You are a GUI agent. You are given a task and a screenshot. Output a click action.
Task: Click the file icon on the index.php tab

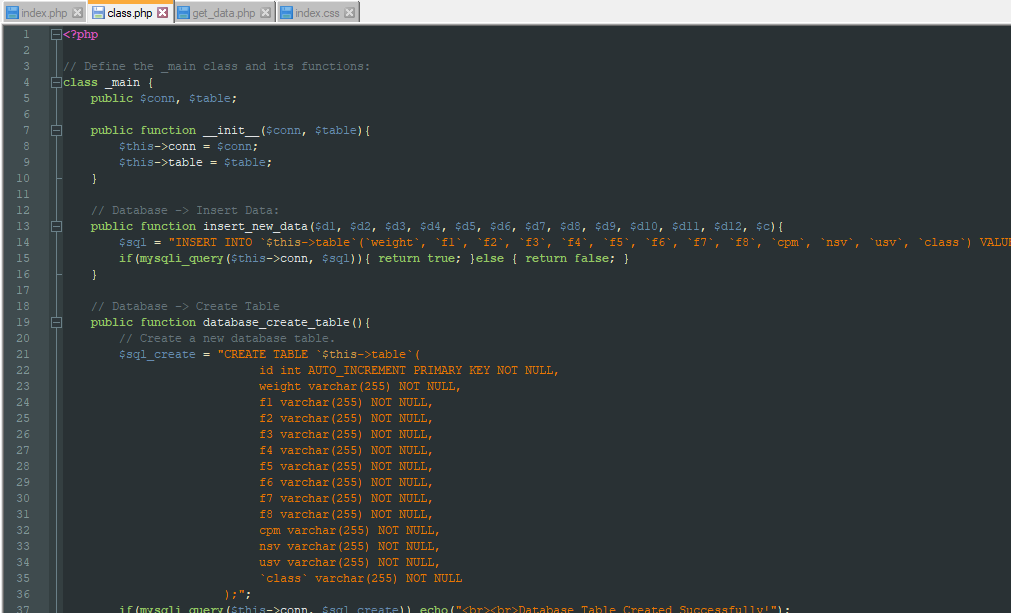coord(13,13)
